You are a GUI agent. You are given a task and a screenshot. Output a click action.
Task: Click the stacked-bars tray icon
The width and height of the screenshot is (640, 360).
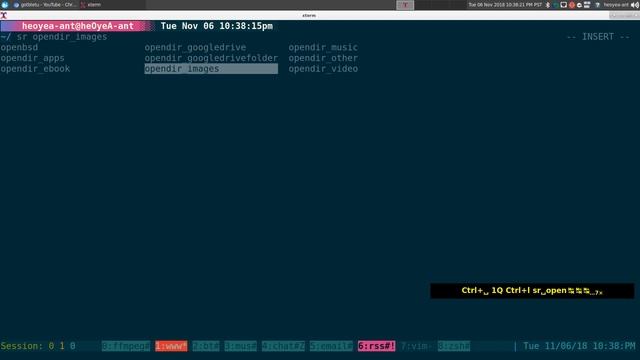(587, 5)
